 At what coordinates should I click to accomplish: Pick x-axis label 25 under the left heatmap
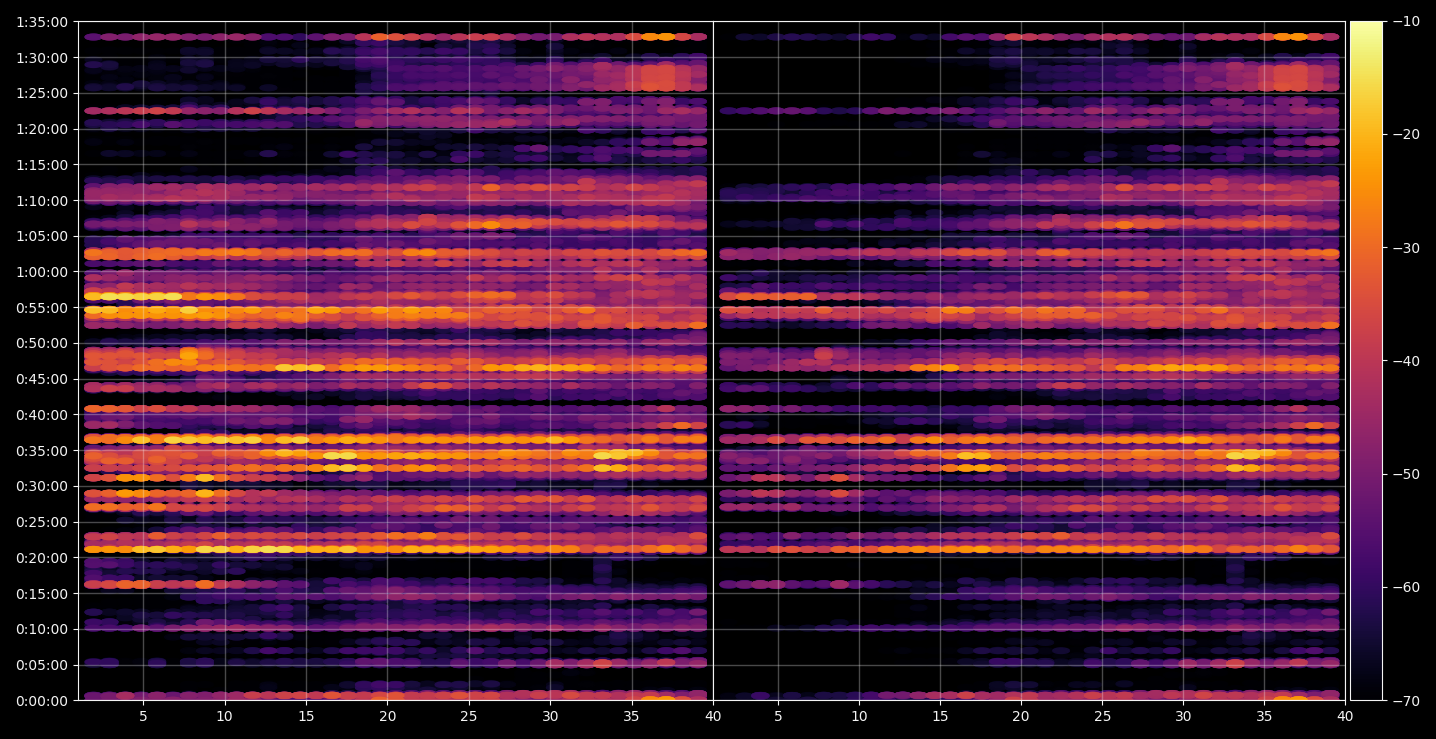pyautogui.click(x=469, y=716)
